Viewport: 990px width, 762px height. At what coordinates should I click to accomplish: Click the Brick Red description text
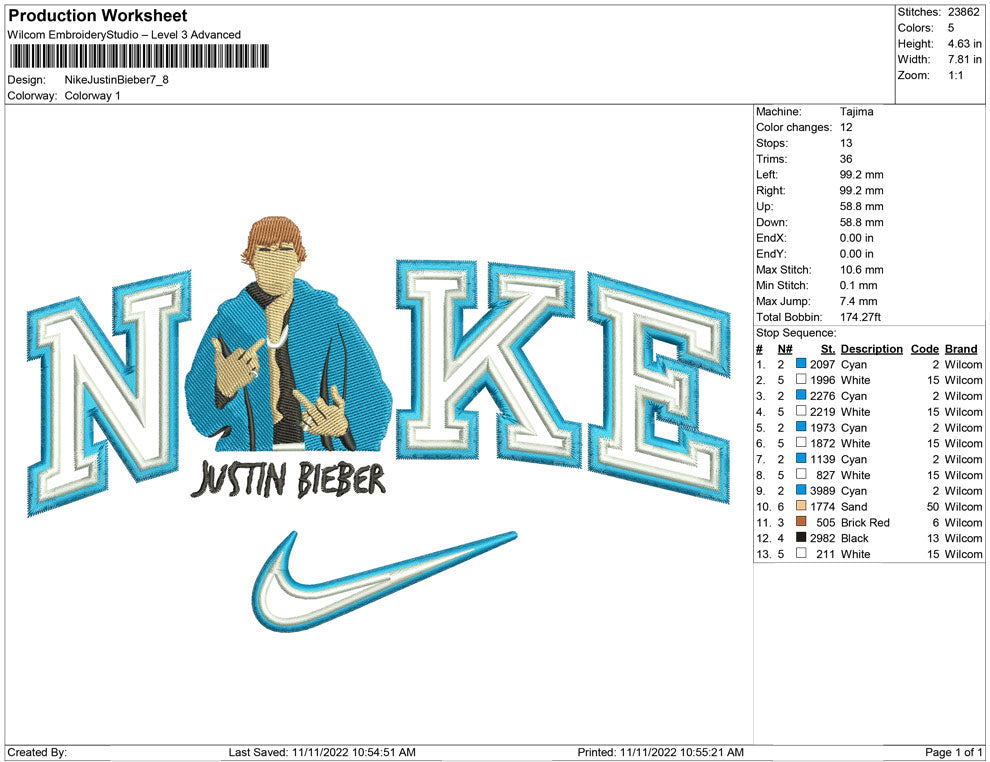point(865,522)
